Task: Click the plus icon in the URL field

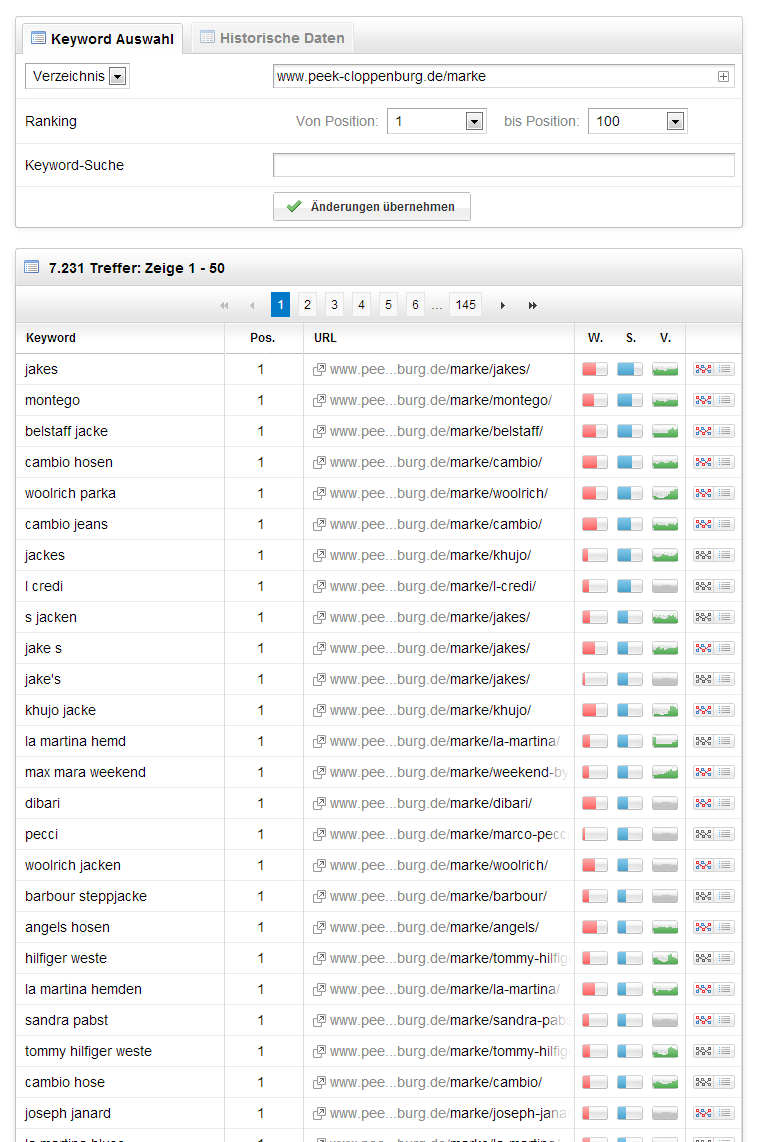Action: point(723,77)
